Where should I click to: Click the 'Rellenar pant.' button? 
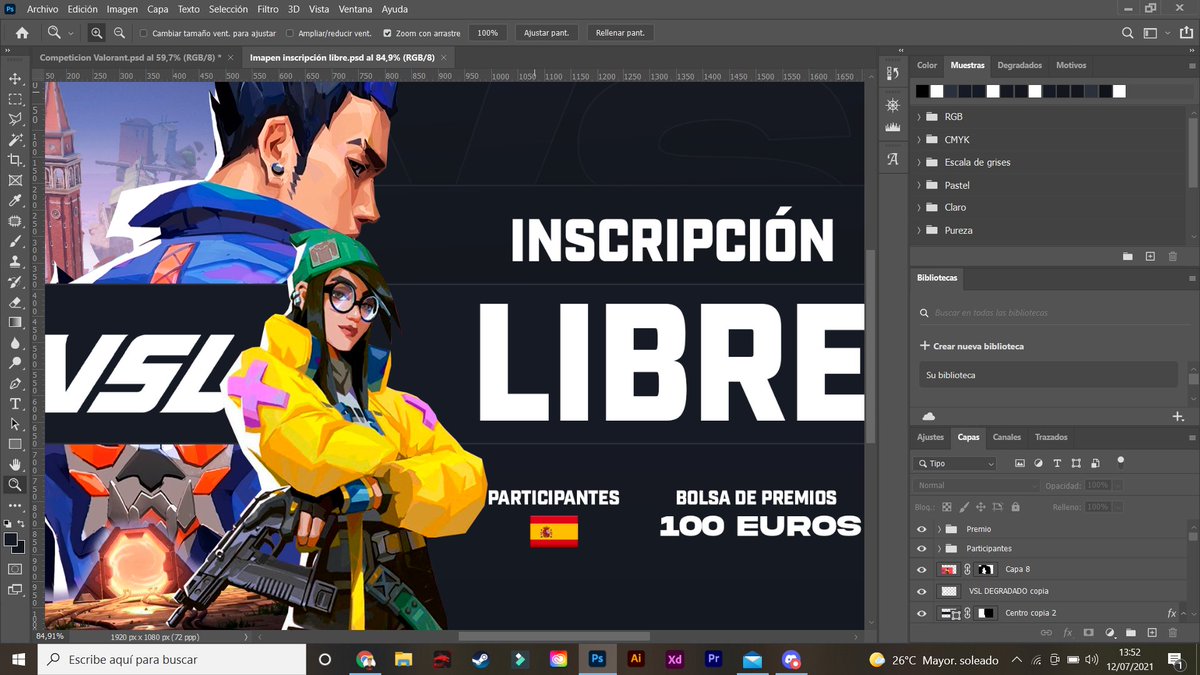click(620, 33)
